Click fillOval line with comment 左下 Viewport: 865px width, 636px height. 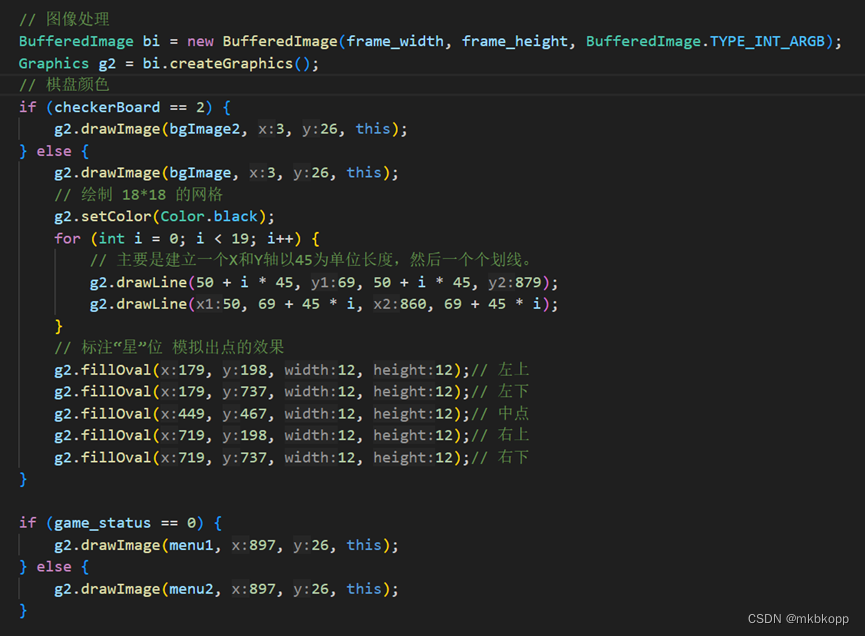coord(291,392)
